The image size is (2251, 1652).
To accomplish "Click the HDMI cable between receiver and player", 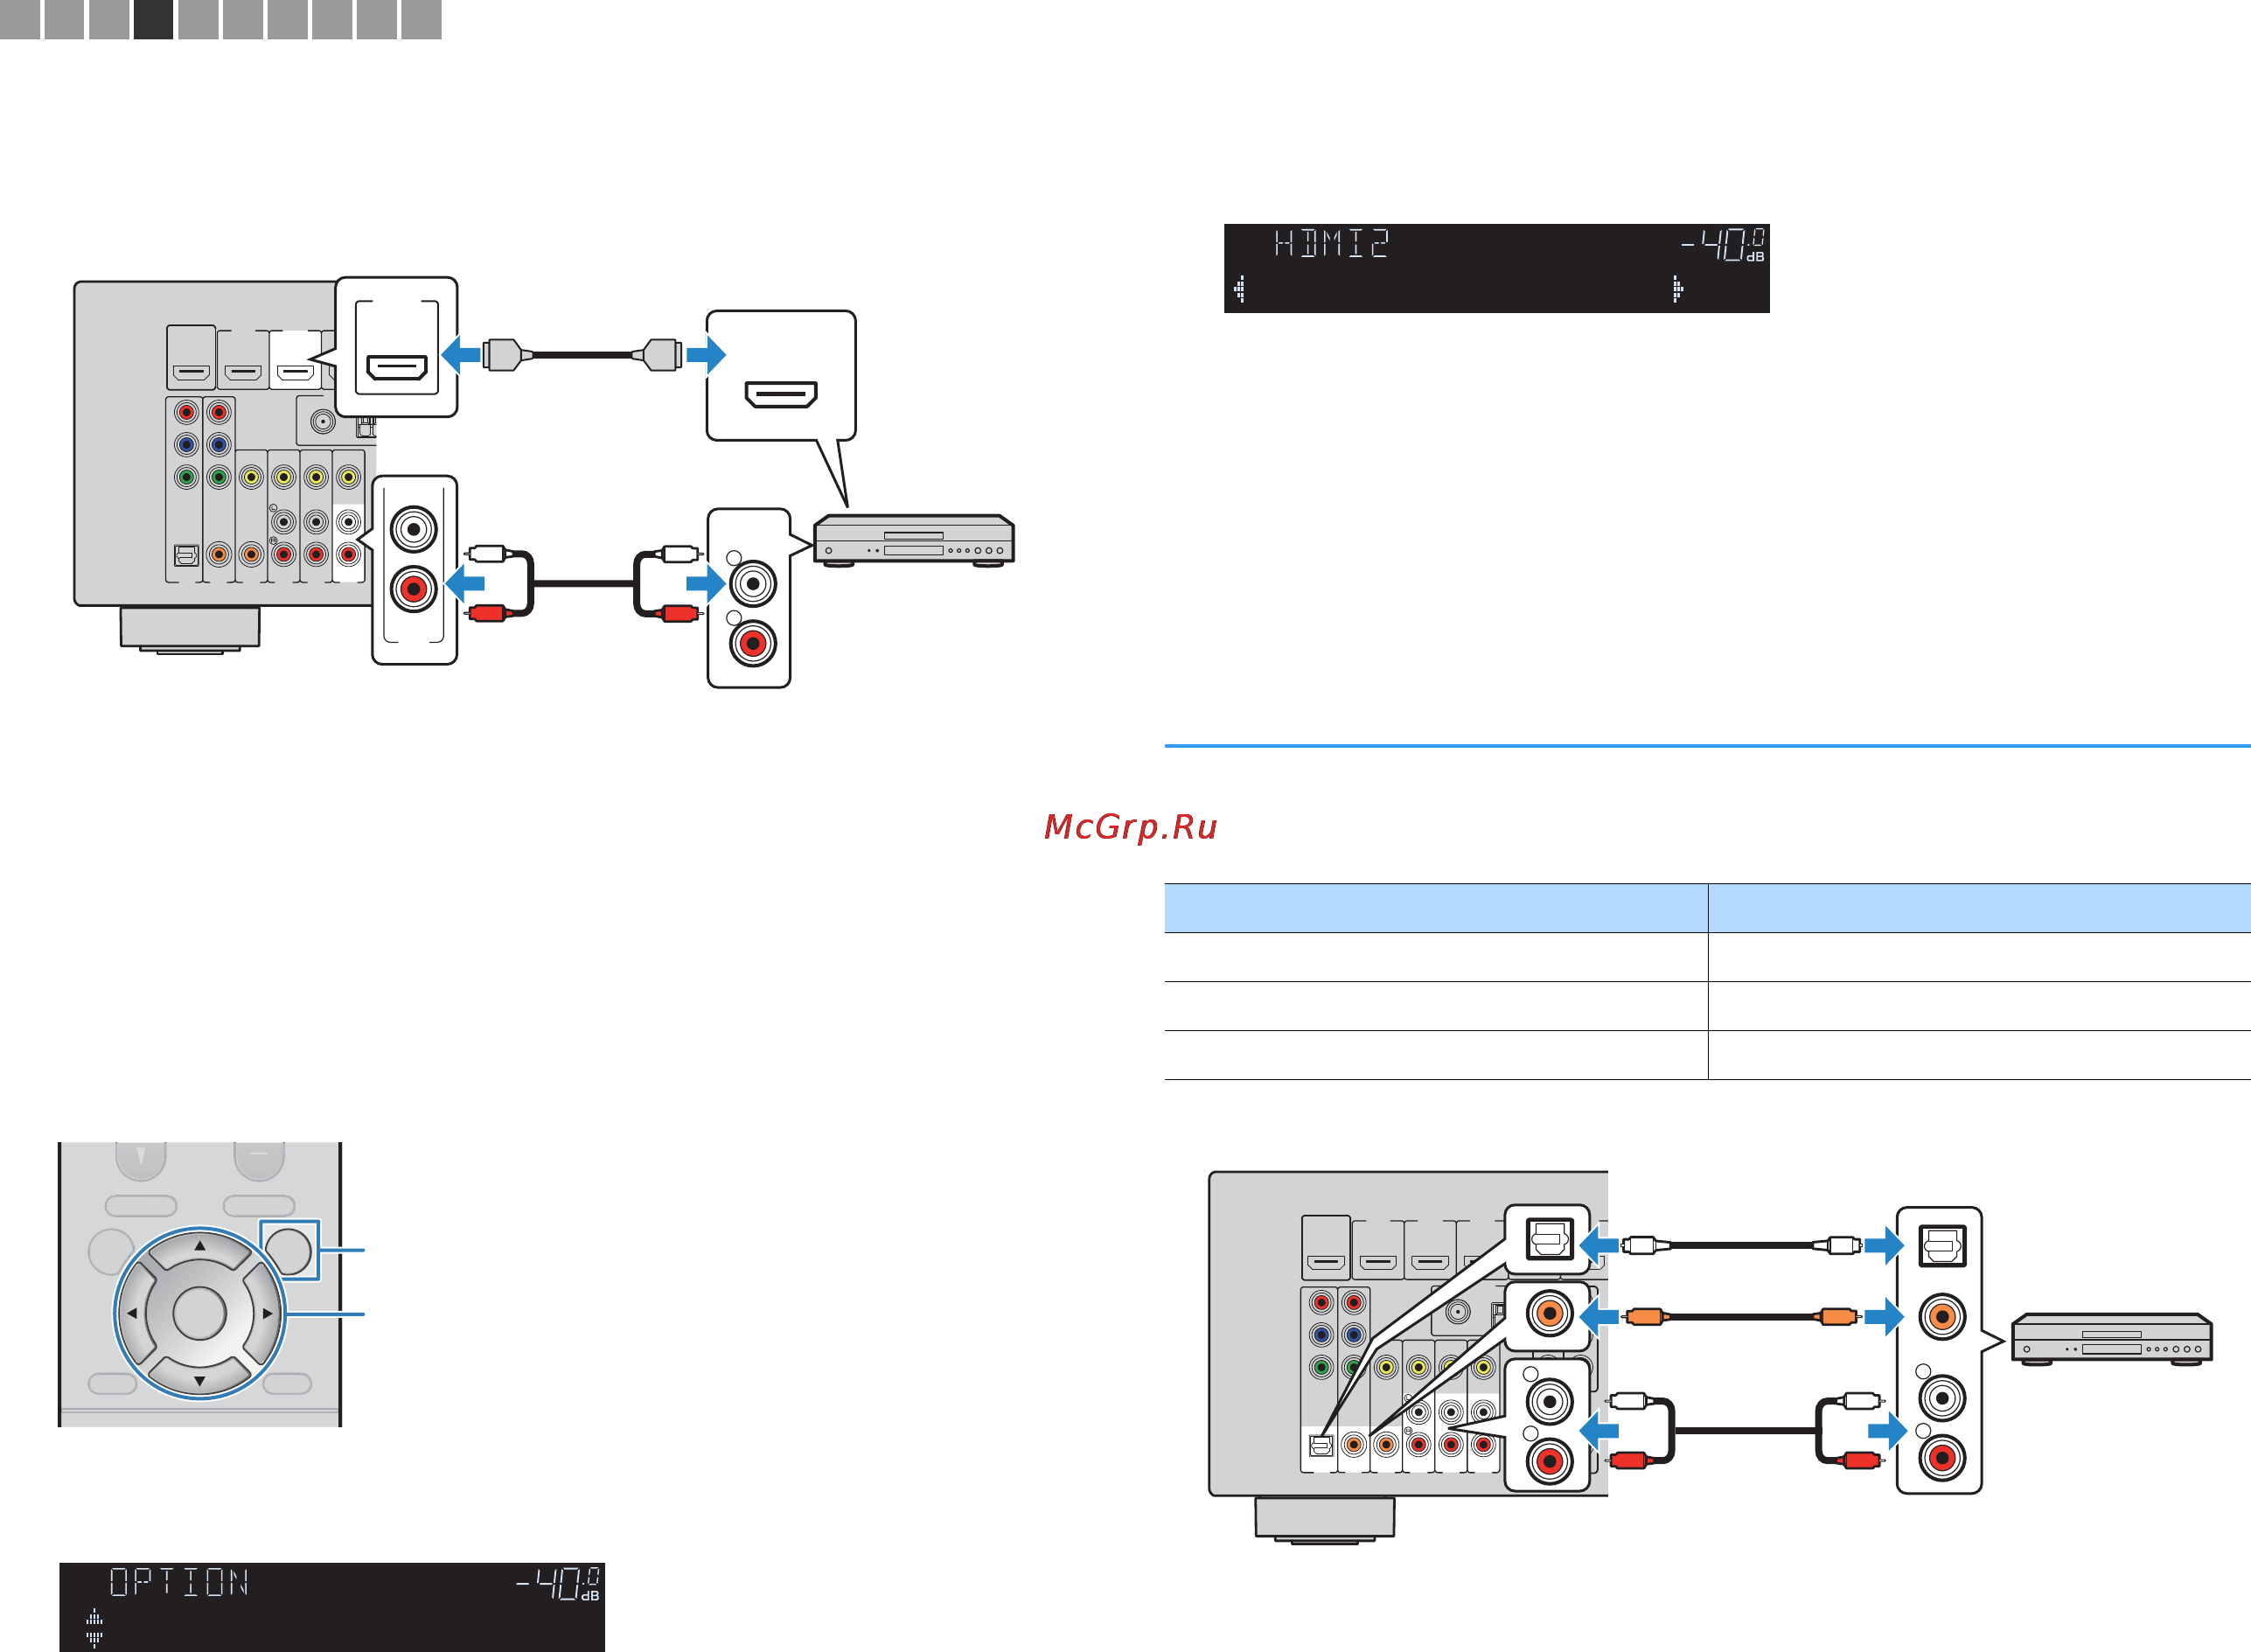I will pos(583,354).
